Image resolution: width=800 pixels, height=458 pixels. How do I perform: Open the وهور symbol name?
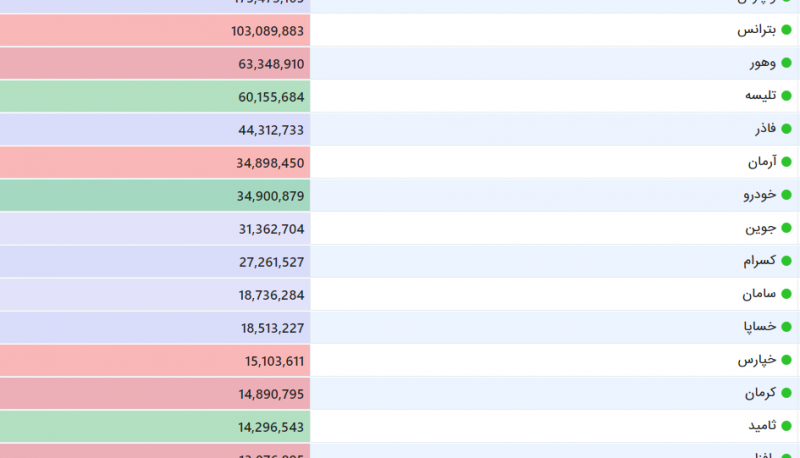763,63
